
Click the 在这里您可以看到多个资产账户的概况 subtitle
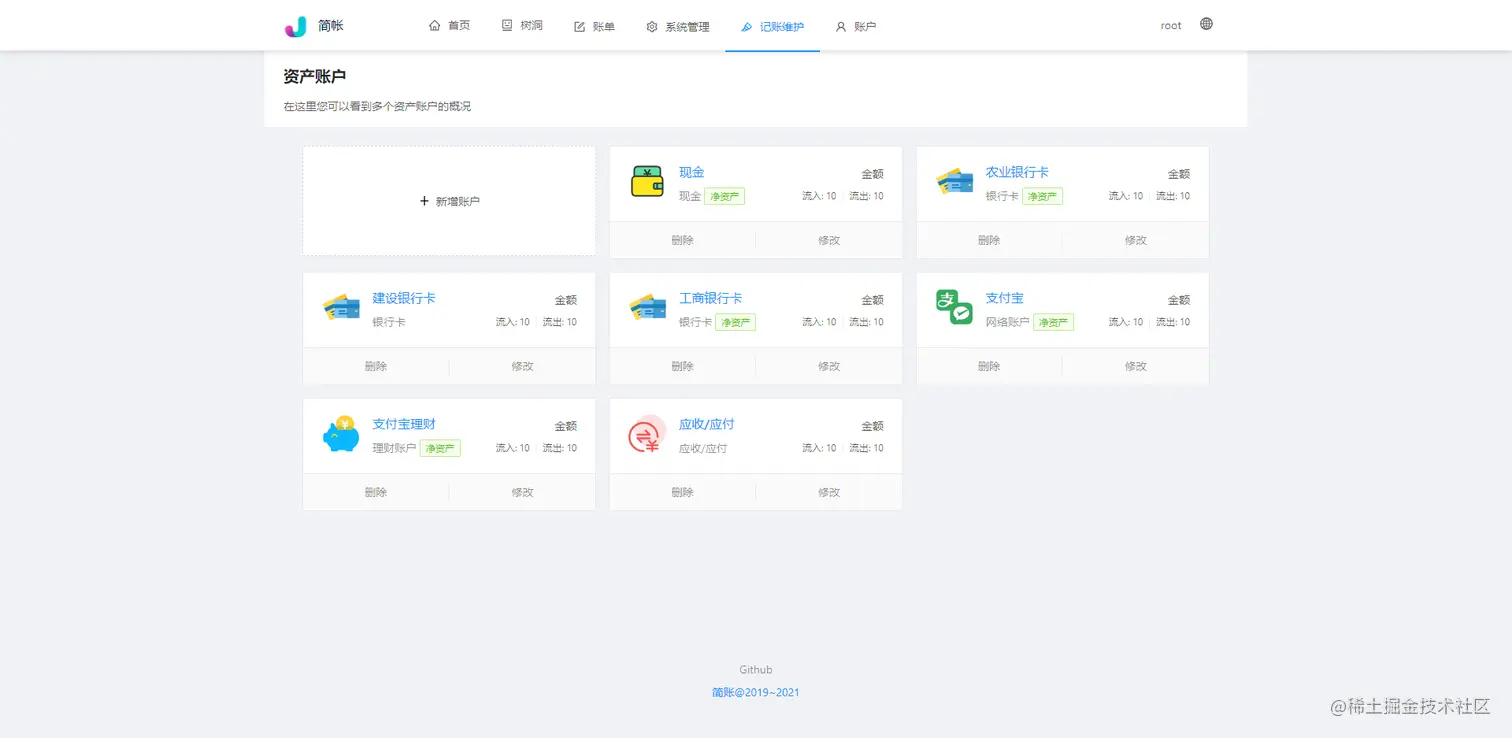click(x=377, y=106)
